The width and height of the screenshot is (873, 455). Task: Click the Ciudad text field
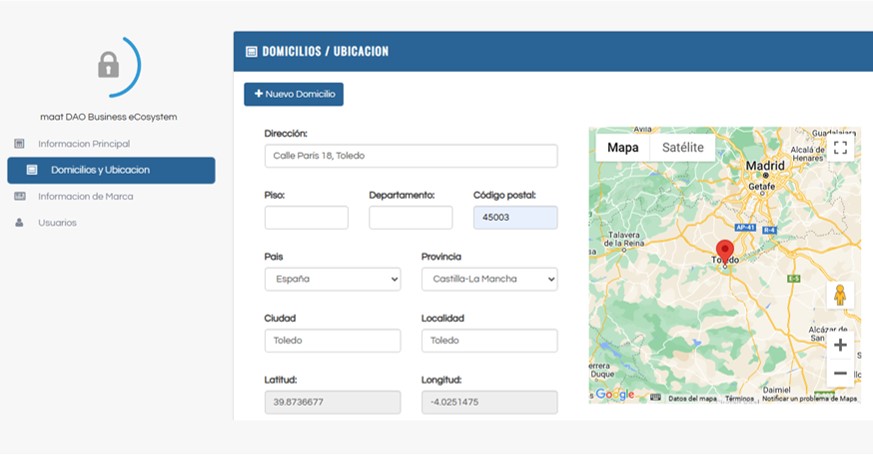pyautogui.click(x=332, y=341)
